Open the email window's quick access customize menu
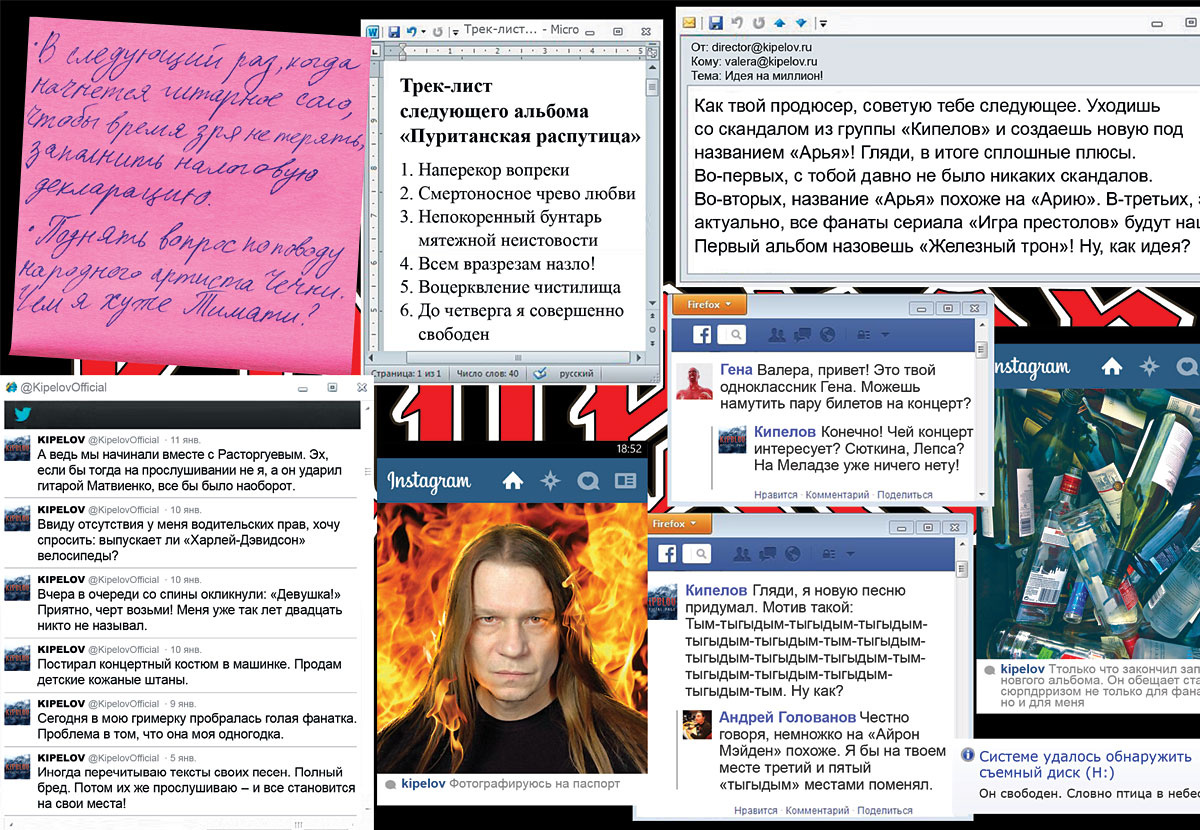Image resolution: width=1200 pixels, height=830 pixels. 822,21
